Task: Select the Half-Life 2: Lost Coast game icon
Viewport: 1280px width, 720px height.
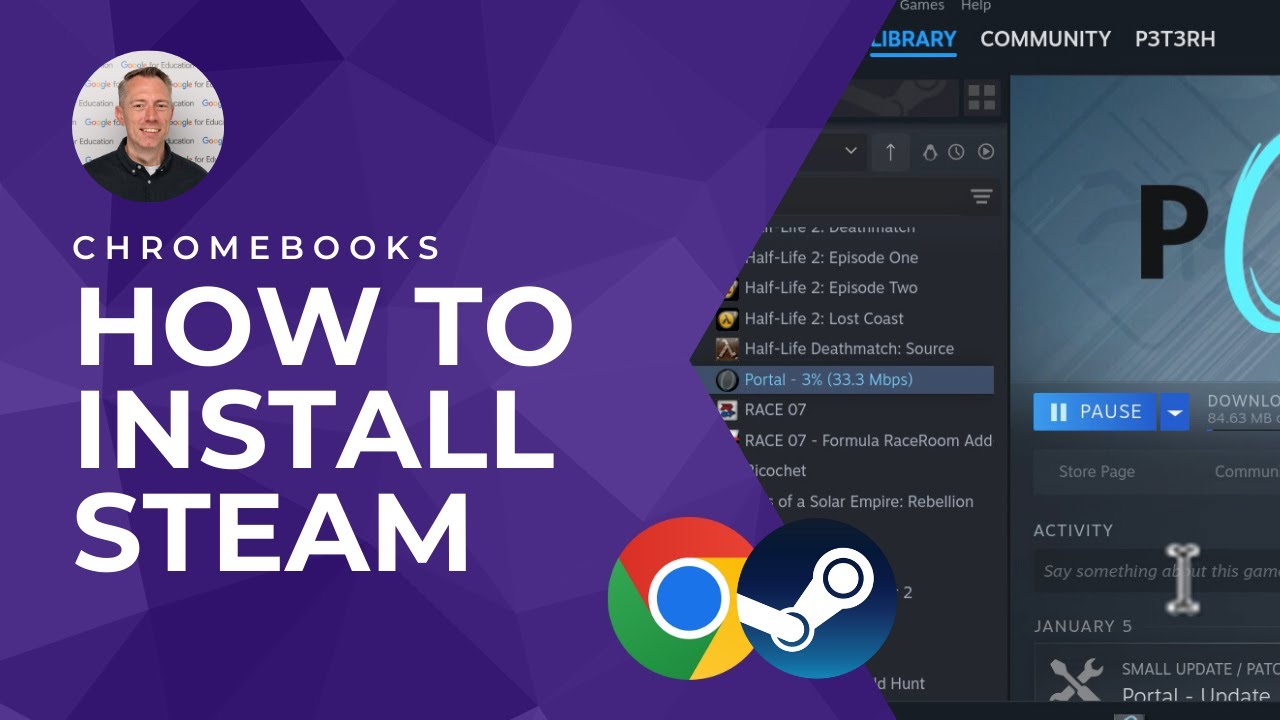Action: tap(725, 318)
